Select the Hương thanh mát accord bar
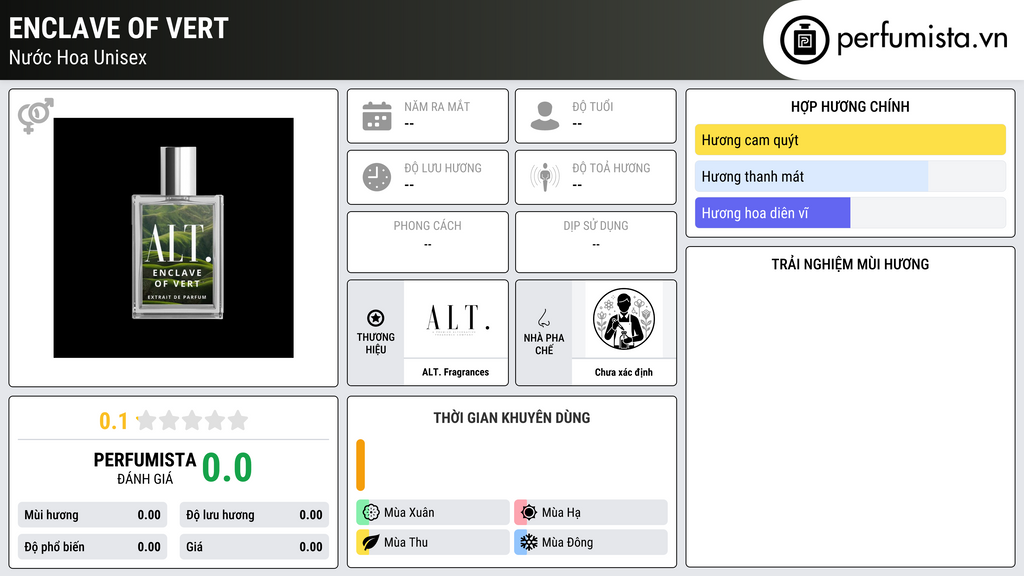This screenshot has width=1024, height=576. 850,176
